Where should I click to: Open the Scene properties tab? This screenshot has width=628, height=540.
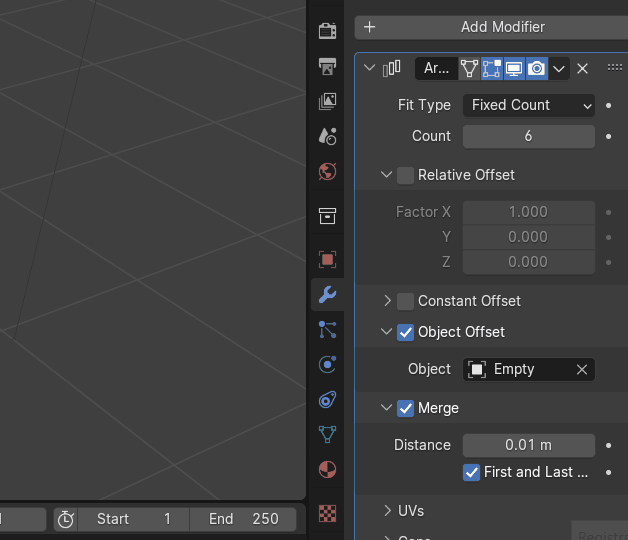click(327, 137)
